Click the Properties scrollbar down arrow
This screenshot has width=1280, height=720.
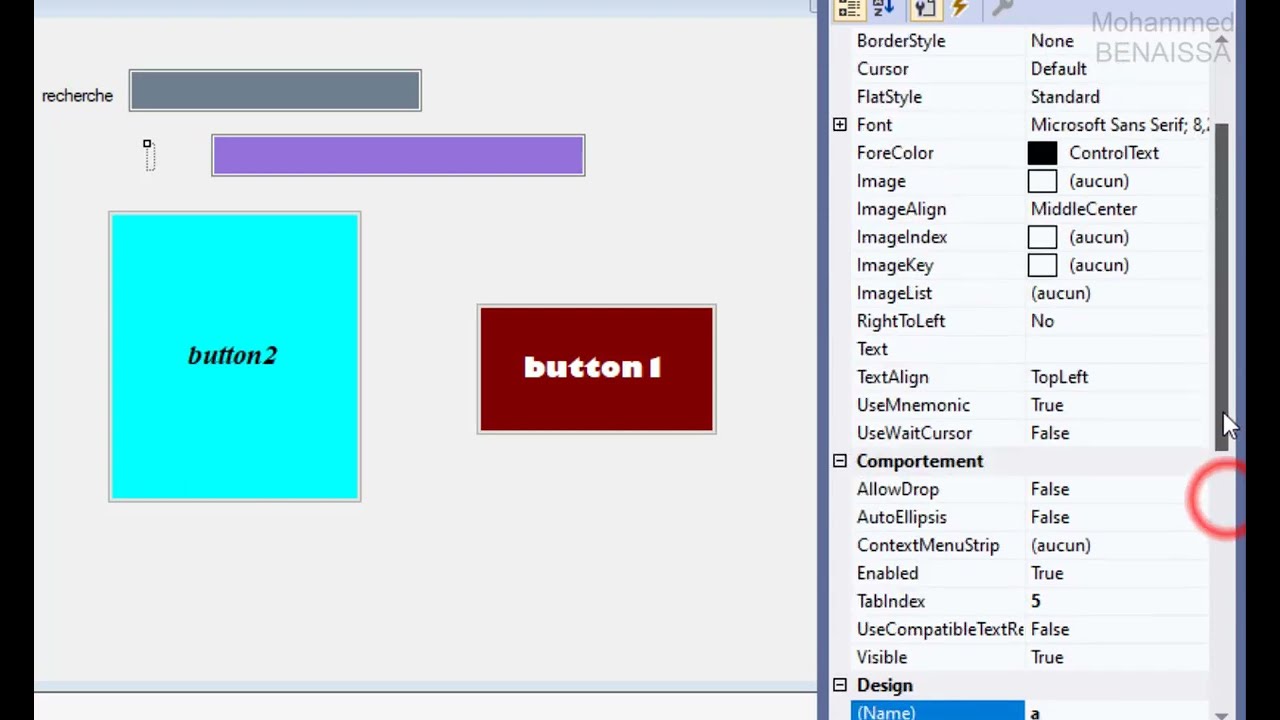pos(1222,715)
